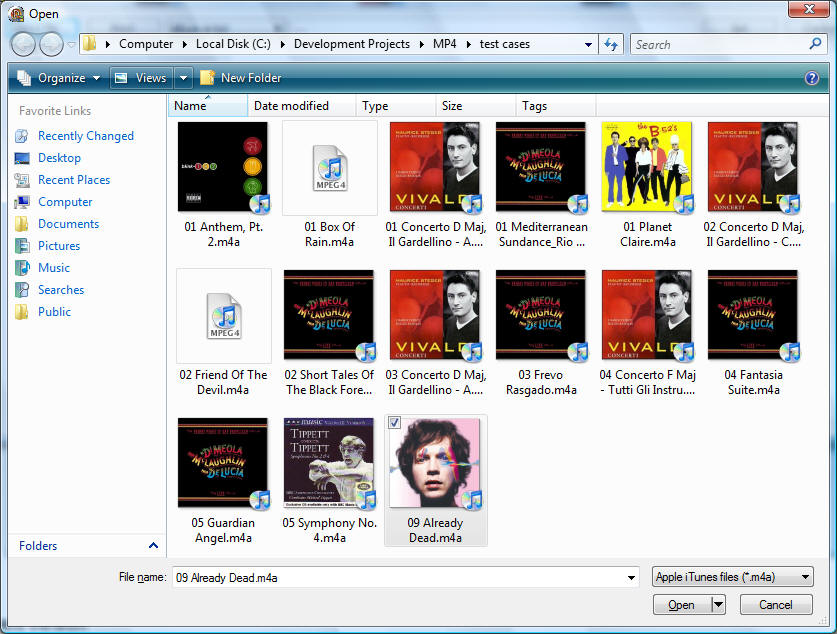Sort by Date modified column header
Image resolution: width=837 pixels, height=634 pixels.
pyautogui.click(x=302, y=106)
